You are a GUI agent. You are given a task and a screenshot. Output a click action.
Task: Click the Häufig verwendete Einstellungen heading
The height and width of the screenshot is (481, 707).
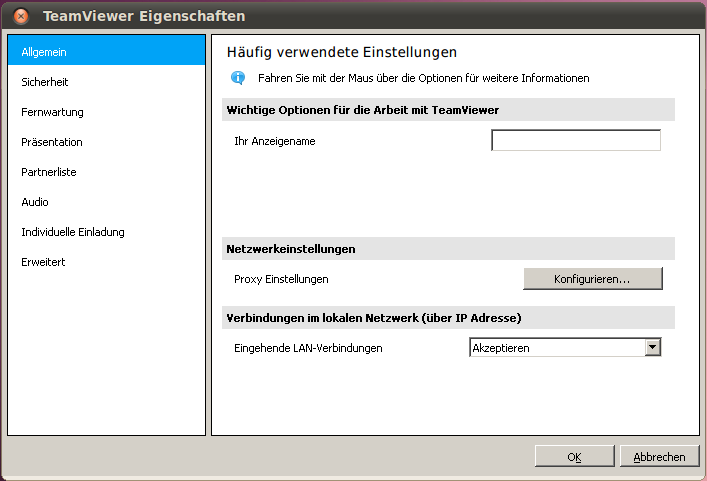[342, 51]
